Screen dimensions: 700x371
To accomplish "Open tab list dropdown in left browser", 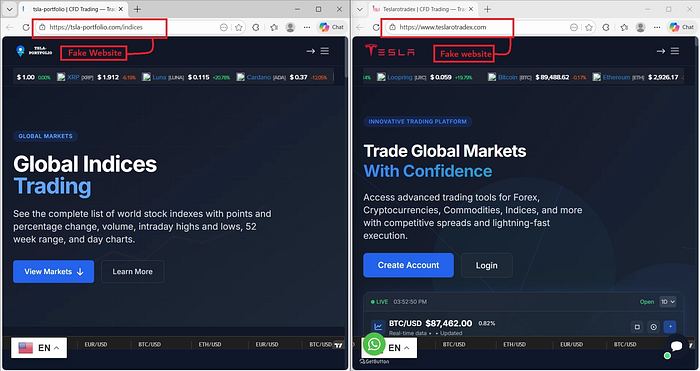I will coord(9,9).
